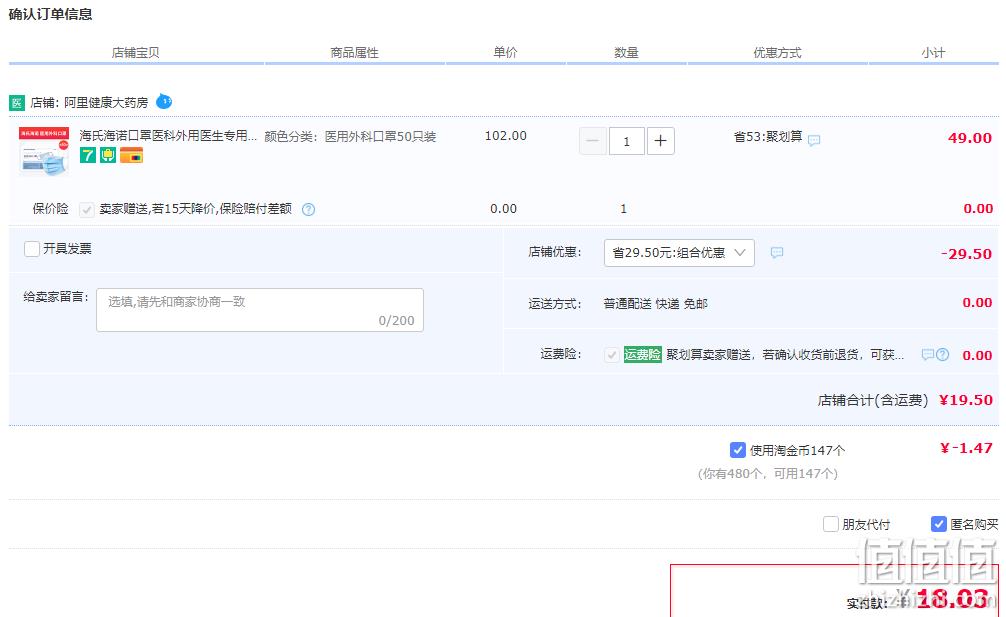Click the comment icon next to 店铺优惠 dropdown
The height and width of the screenshot is (617, 1006).
(777, 253)
